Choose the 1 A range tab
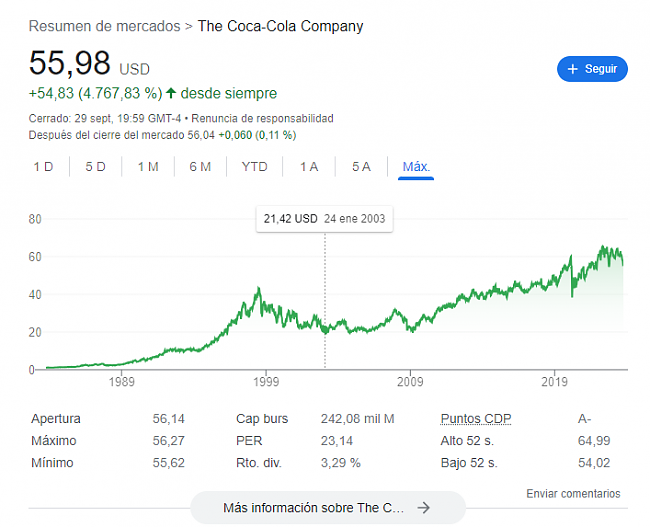The image size is (650, 527). tap(309, 167)
